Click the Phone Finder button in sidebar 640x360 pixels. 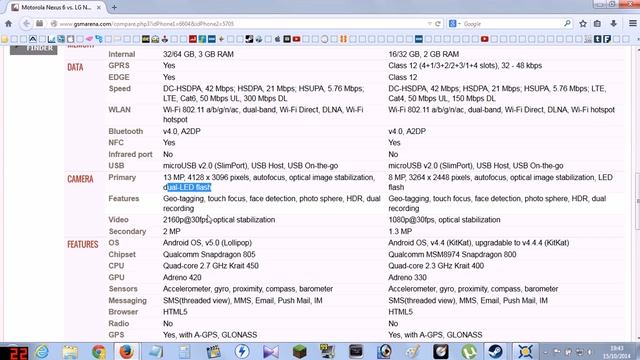(33, 49)
